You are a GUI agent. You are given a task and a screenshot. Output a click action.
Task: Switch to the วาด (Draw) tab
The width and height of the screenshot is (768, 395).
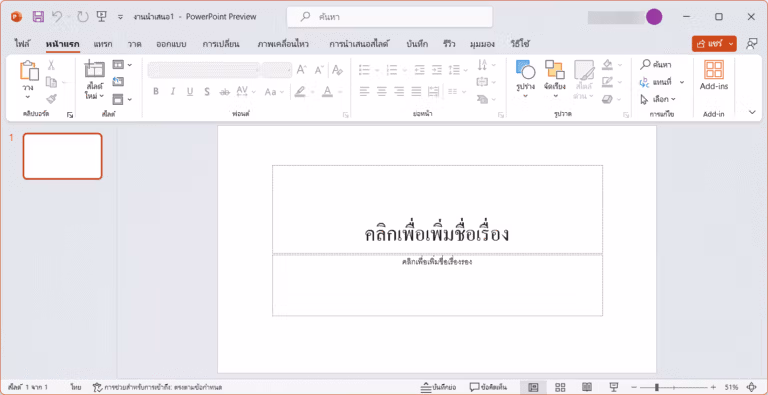[x=135, y=44]
